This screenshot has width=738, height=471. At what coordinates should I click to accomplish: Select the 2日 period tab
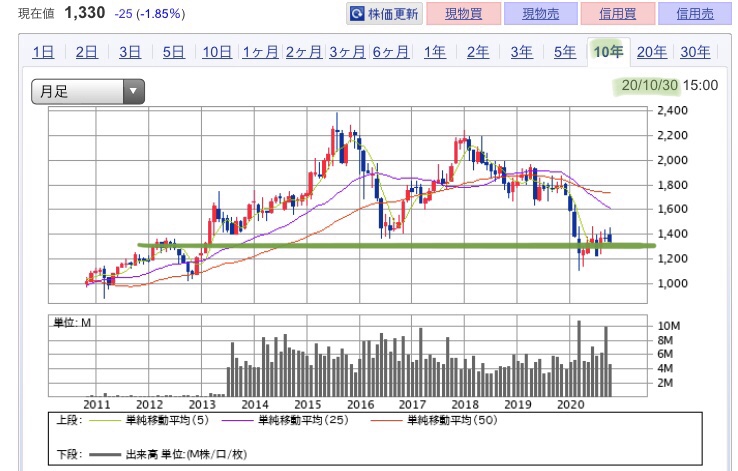[x=87, y=52]
